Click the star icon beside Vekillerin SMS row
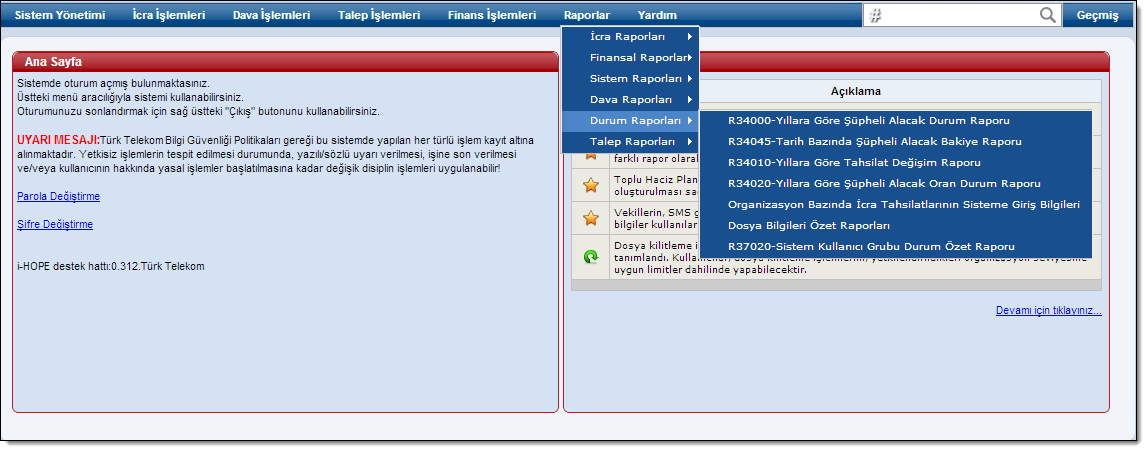The image size is (1147, 451). (591, 218)
